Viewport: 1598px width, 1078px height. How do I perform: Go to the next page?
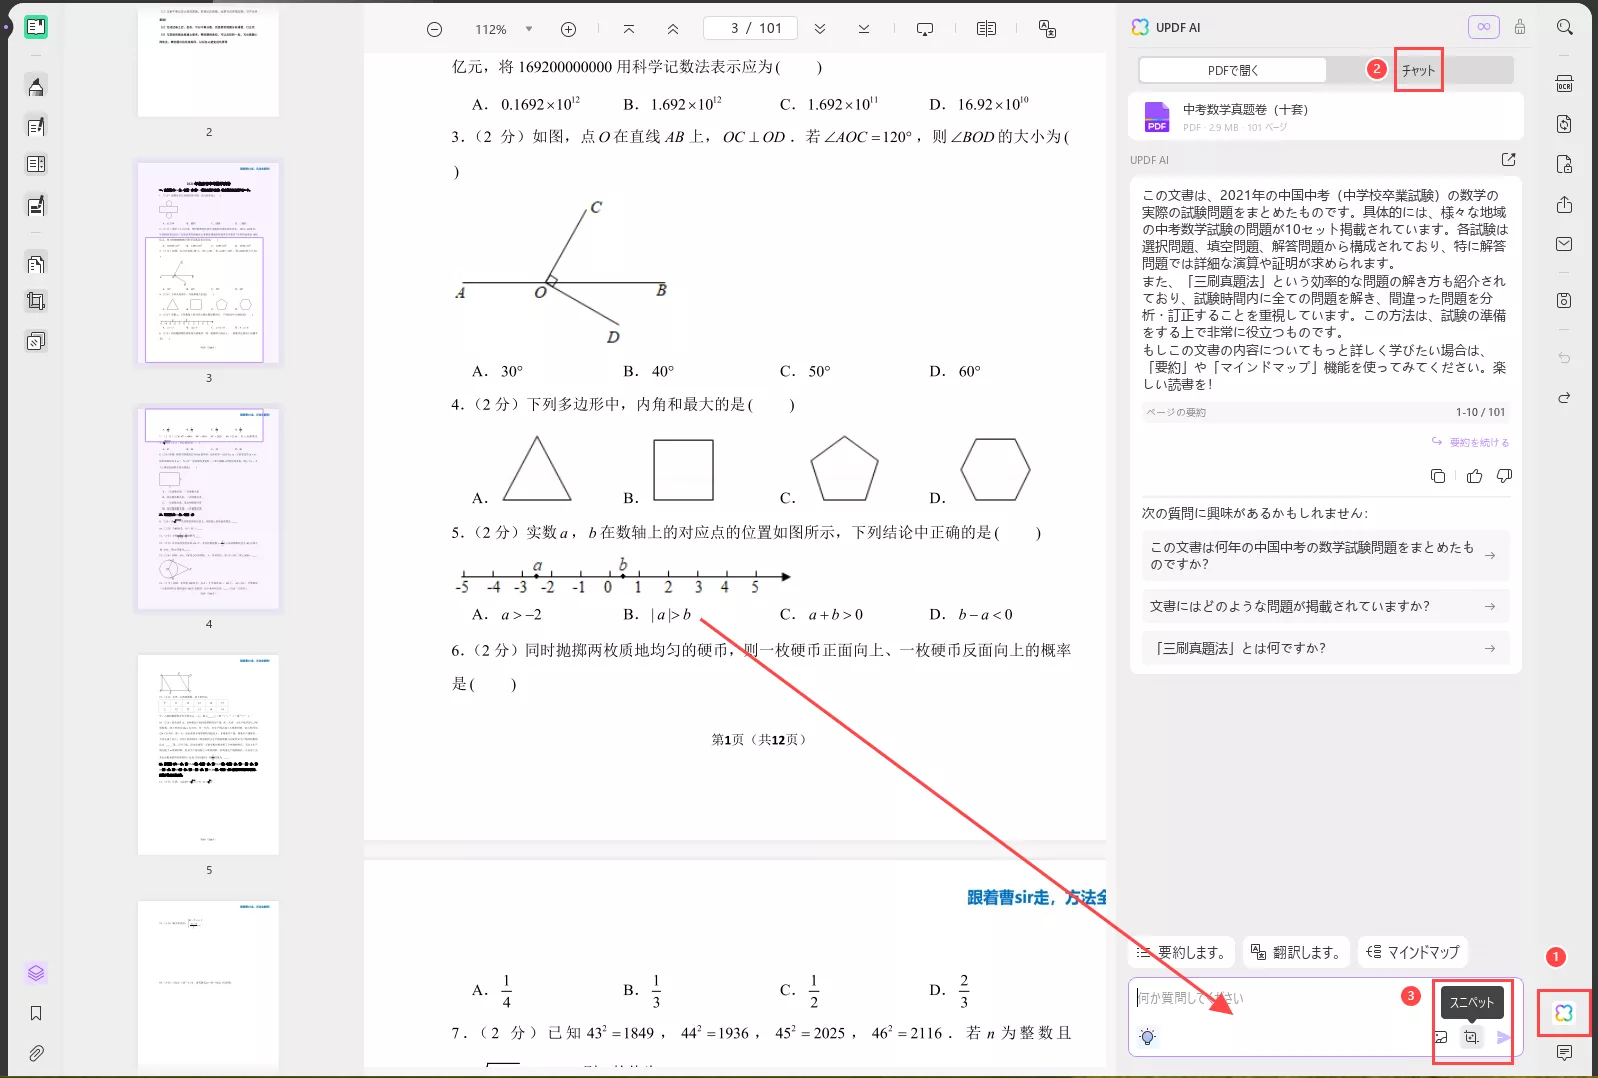point(820,29)
